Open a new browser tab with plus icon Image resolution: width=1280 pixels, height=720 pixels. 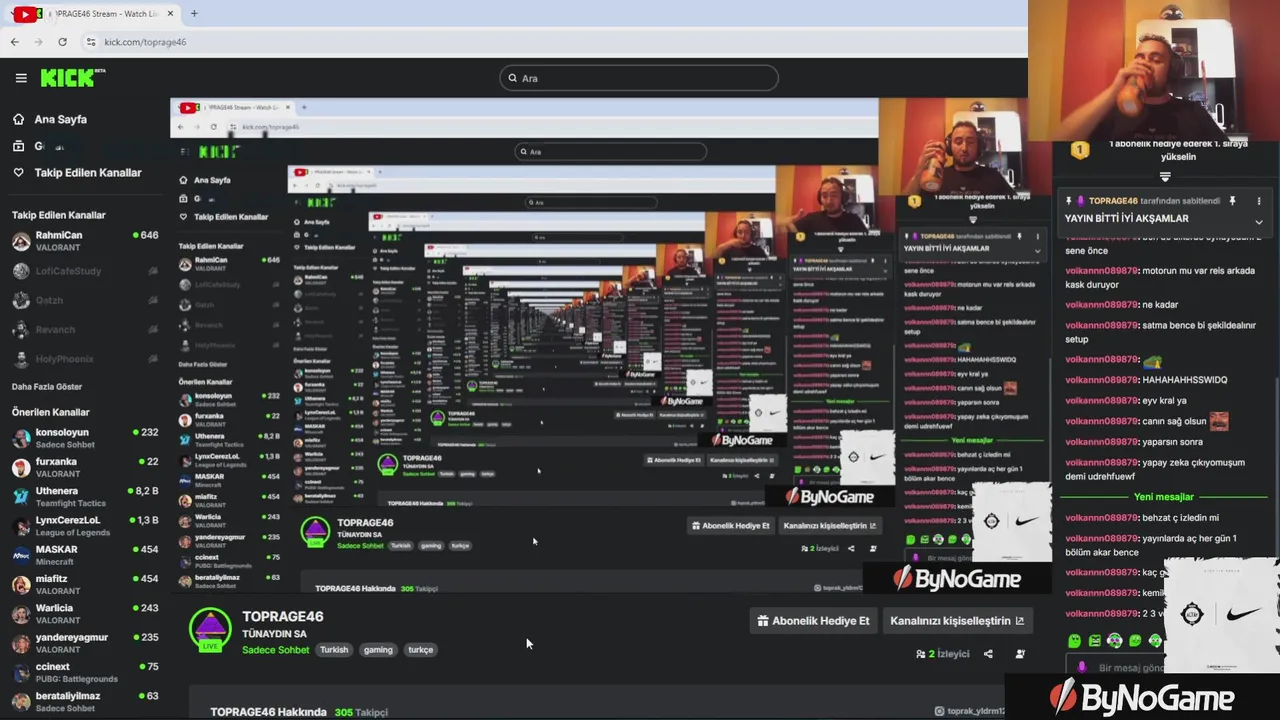click(x=194, y=14)
